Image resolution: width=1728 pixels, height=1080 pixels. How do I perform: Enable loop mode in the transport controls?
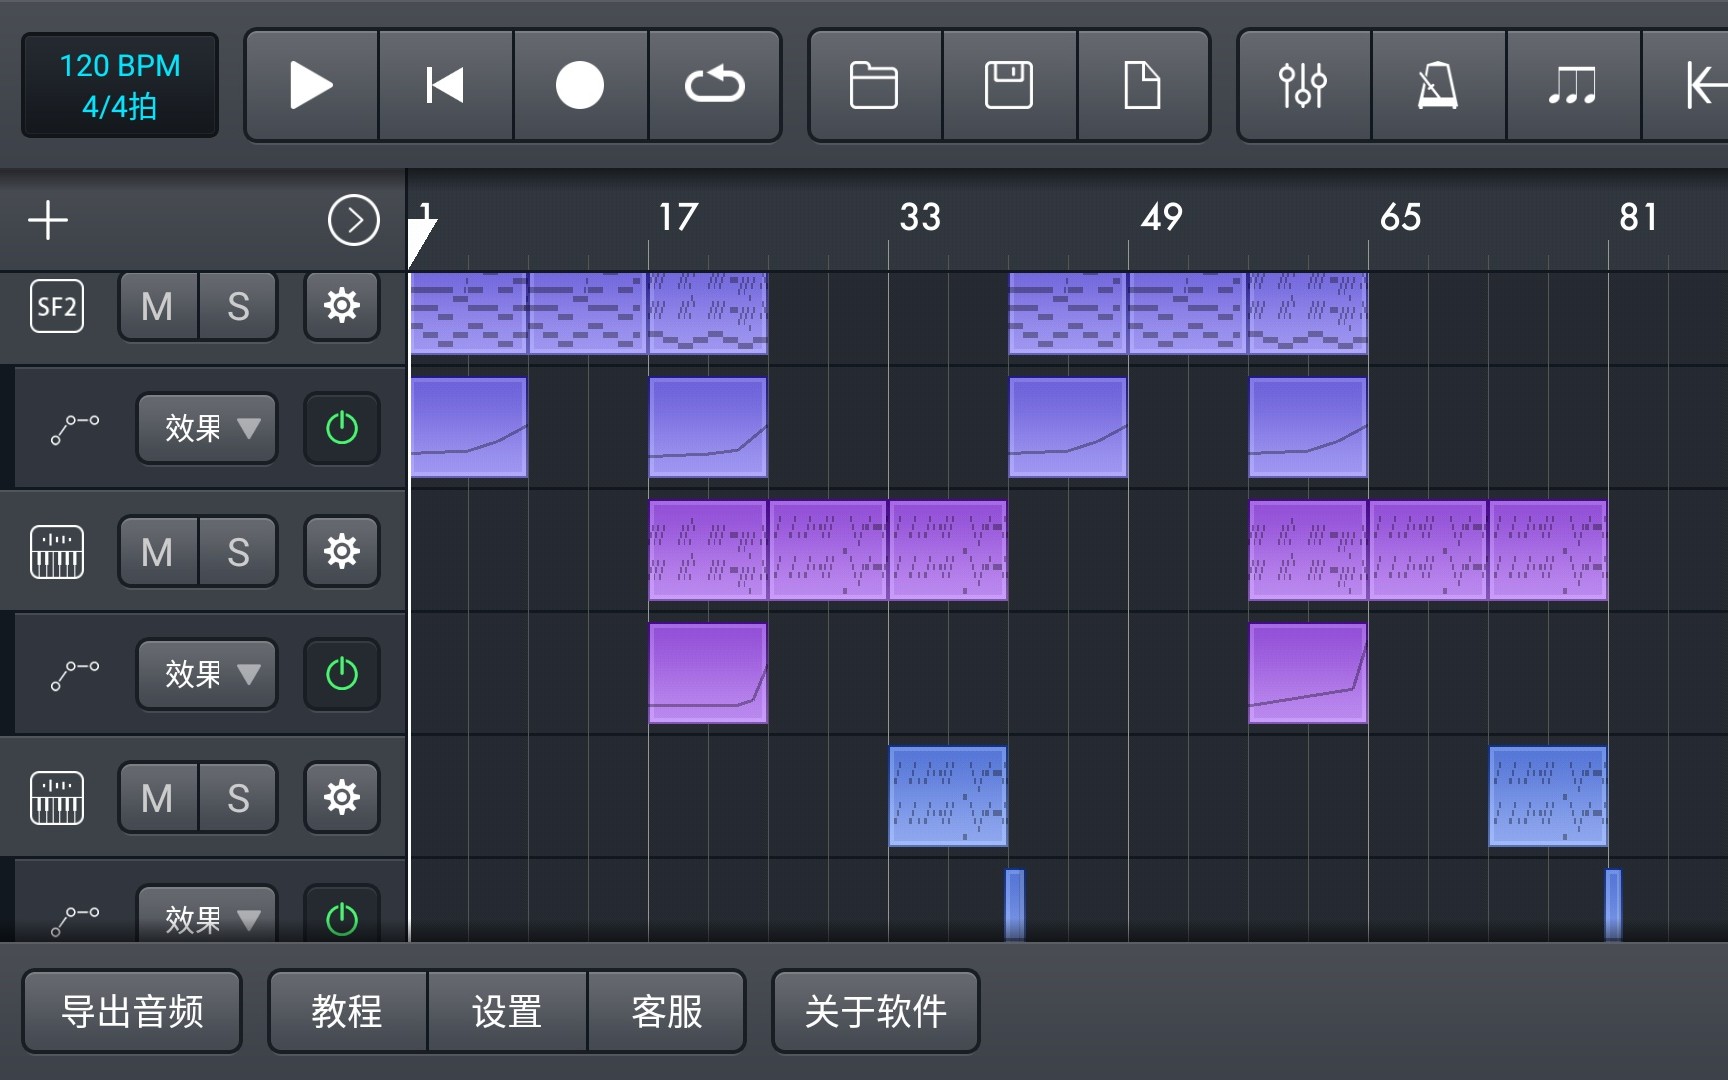coord(714,85)
